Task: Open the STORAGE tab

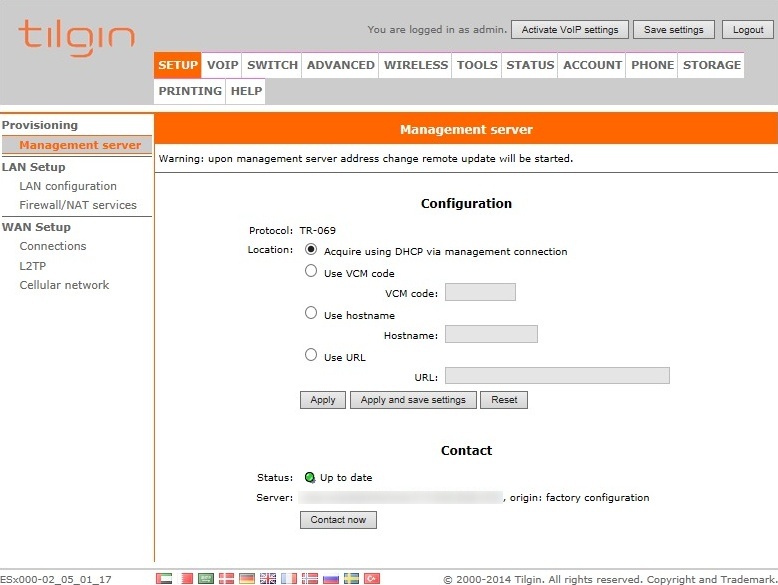Action: point(712,65)
